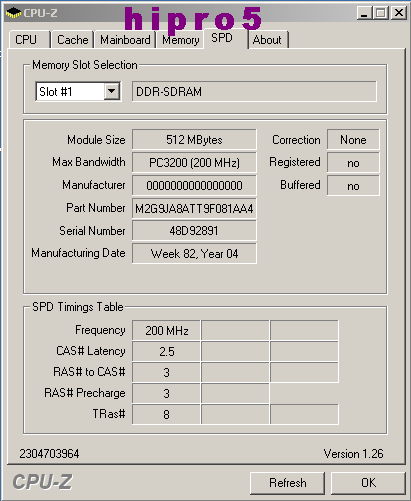This screenshot has width=411, height=501.
Task: Go to the Memory tab
Action: [181, 40]
